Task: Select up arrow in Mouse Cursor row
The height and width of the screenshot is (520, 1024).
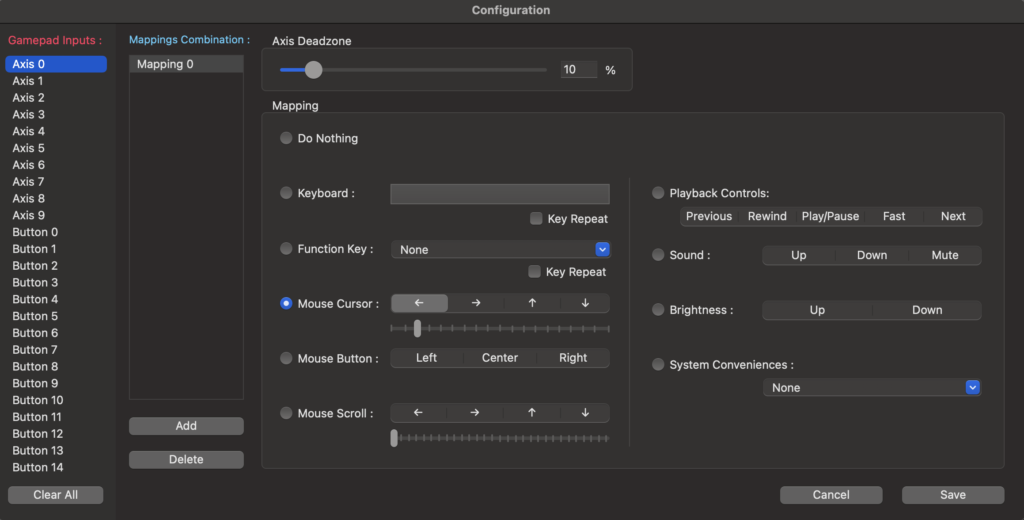Action: pos(532,303)
